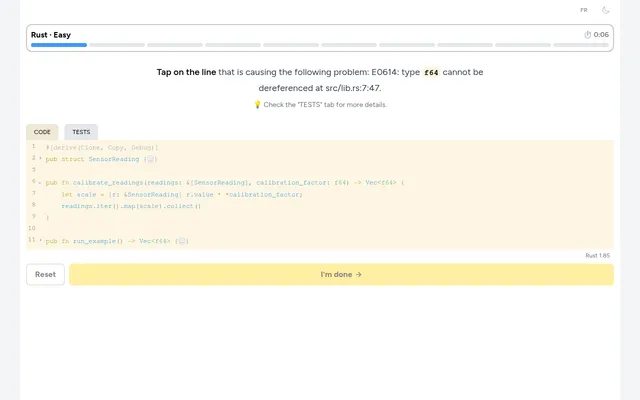Switch language with the FR button
Screen dimensions: 640x400
pyautogui.click(x=584, y=10)
